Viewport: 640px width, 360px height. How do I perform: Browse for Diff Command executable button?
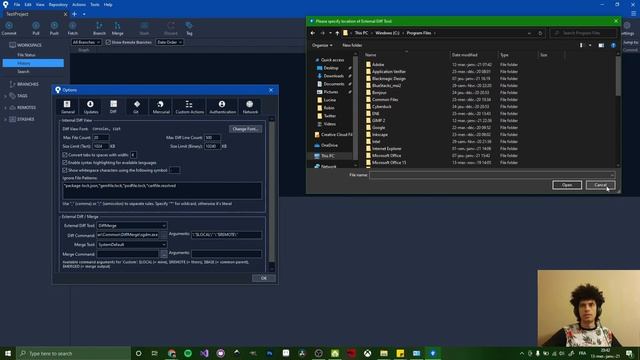coord(163,235)
